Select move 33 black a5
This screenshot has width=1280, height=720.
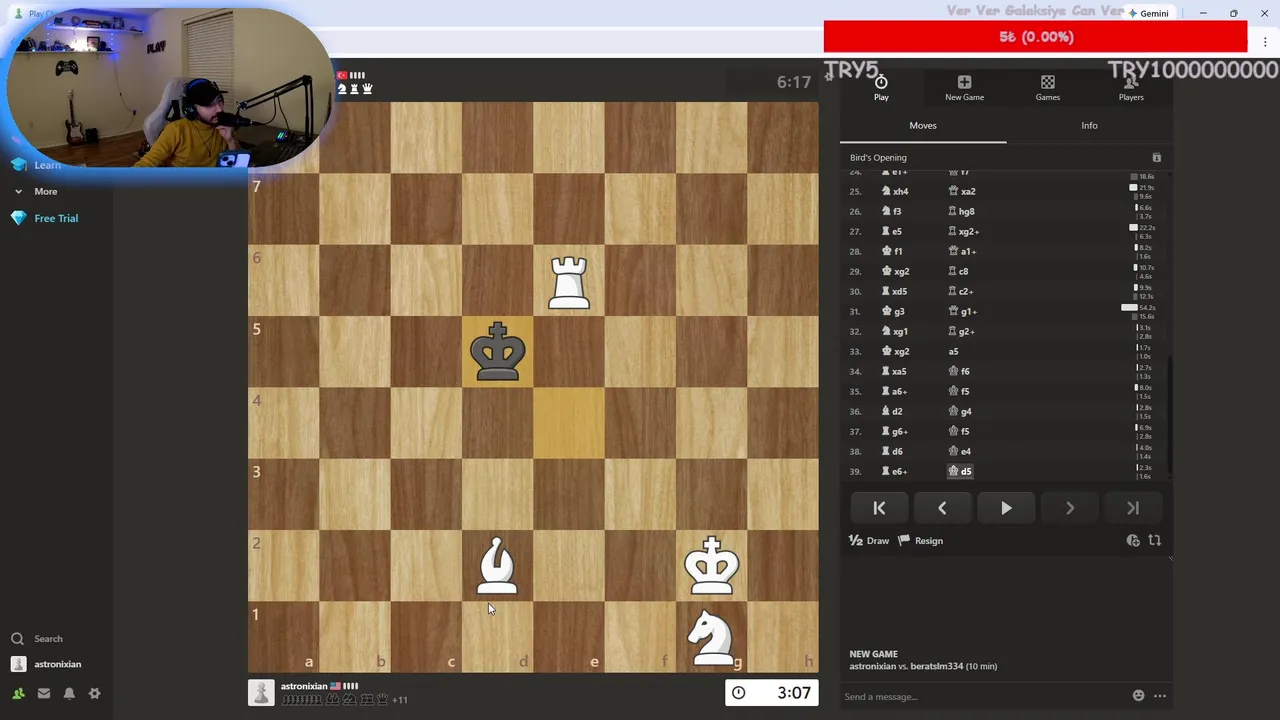(x=953, y=351)
